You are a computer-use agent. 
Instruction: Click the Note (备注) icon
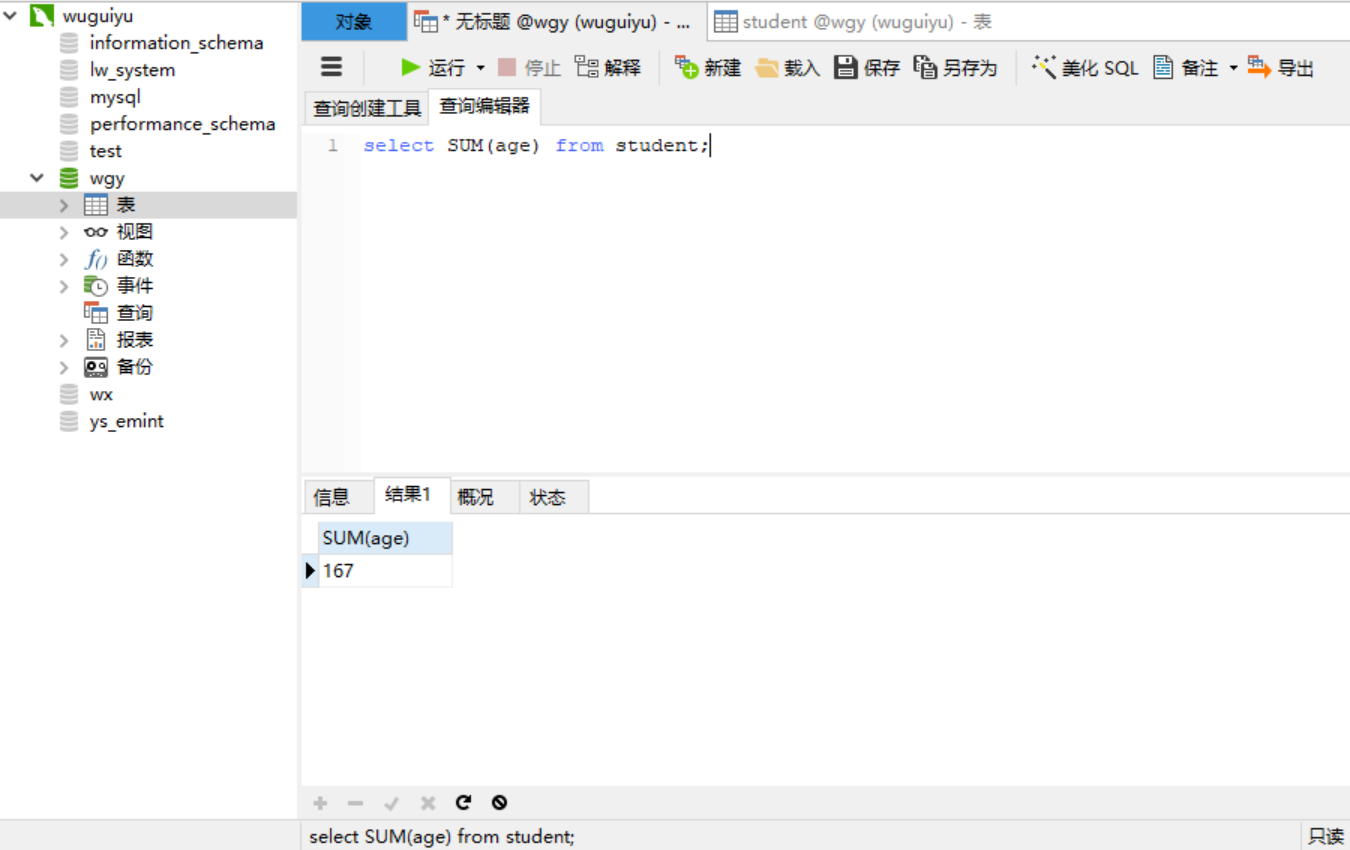pos(1163,67)
